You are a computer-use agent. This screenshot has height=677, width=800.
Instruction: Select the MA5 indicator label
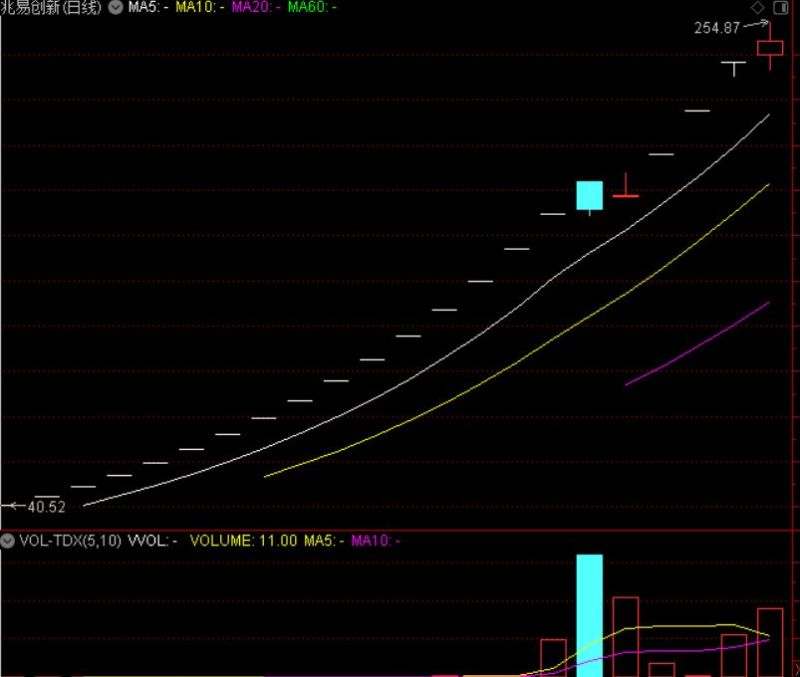coord(146,7)
